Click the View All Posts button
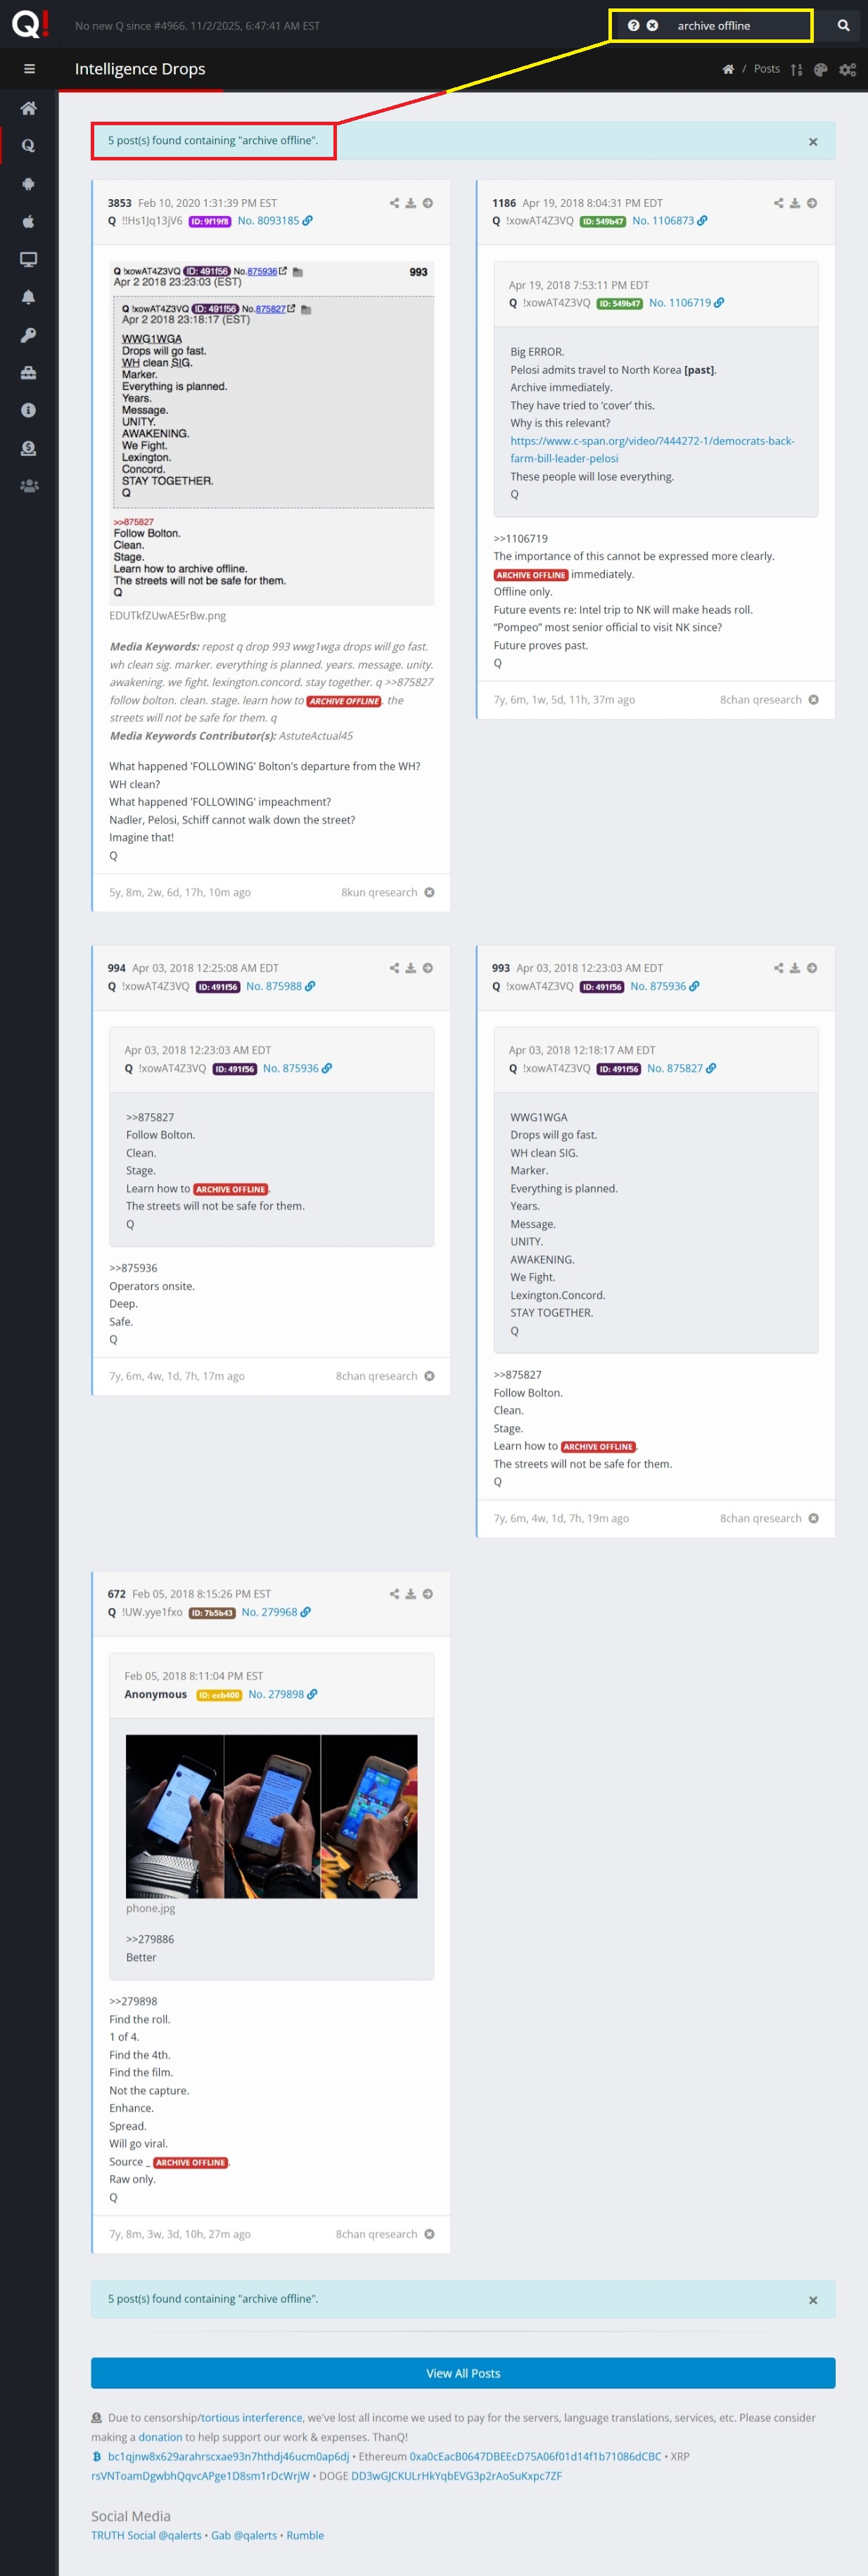Screen dimensions: 868x2576 coord(463,2372)
